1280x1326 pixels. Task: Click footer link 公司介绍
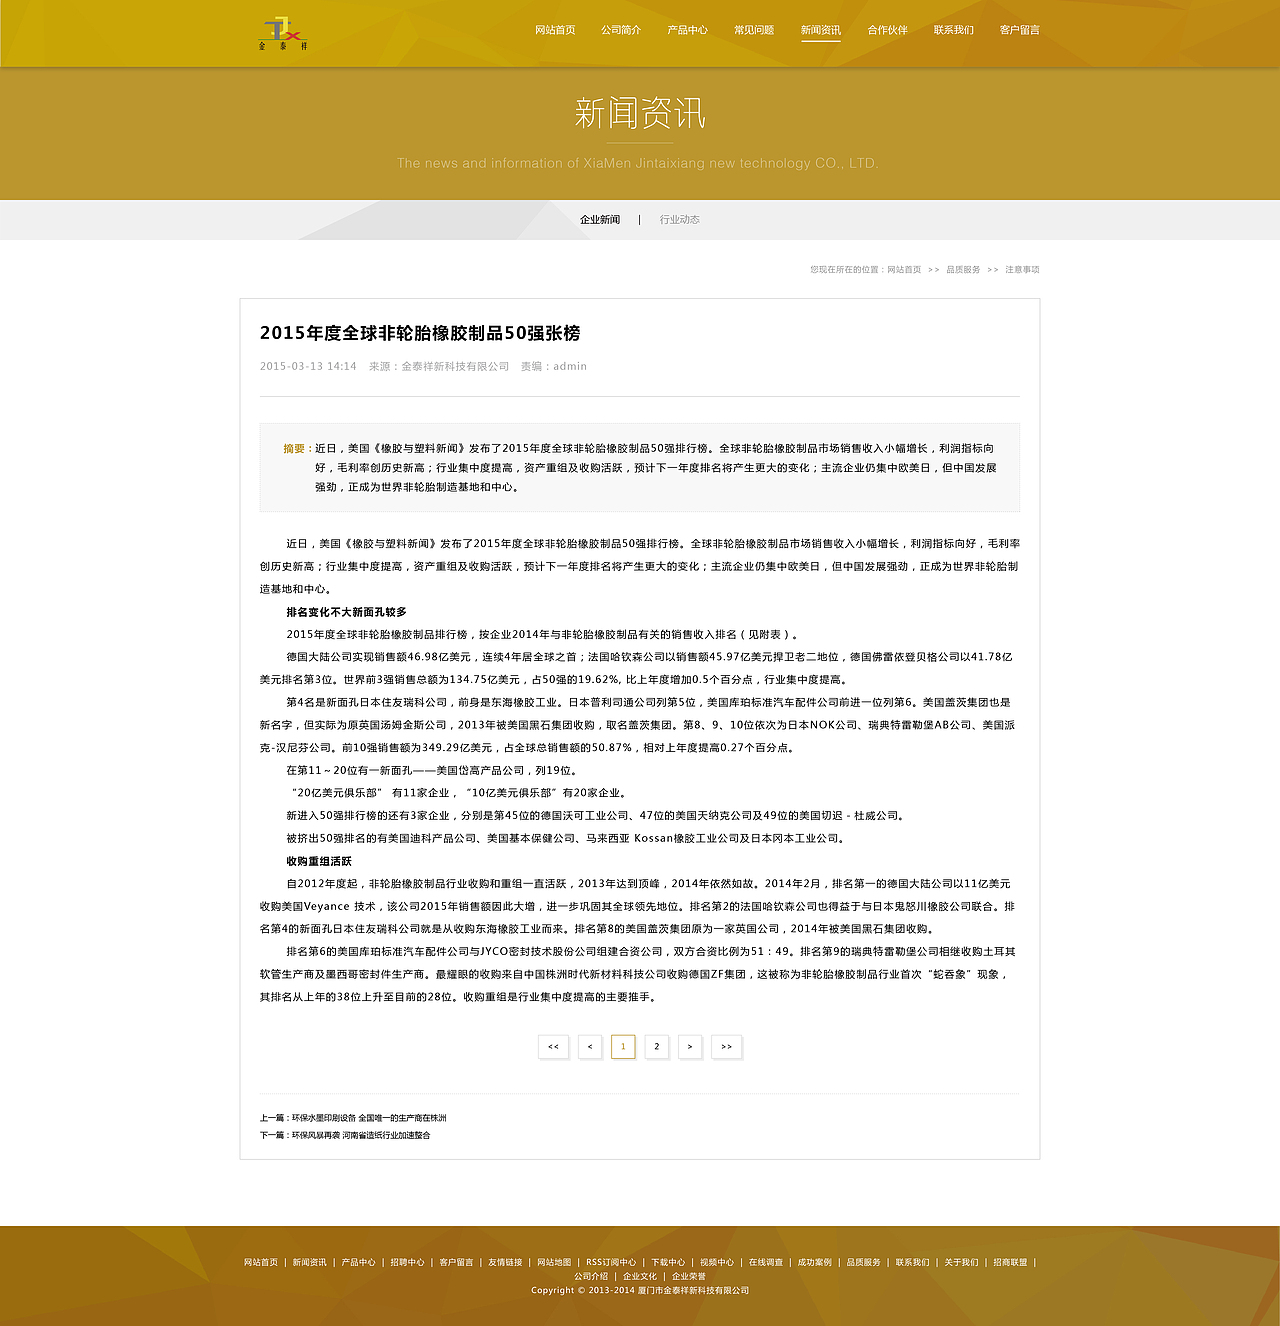click(x=591, y=1277)
